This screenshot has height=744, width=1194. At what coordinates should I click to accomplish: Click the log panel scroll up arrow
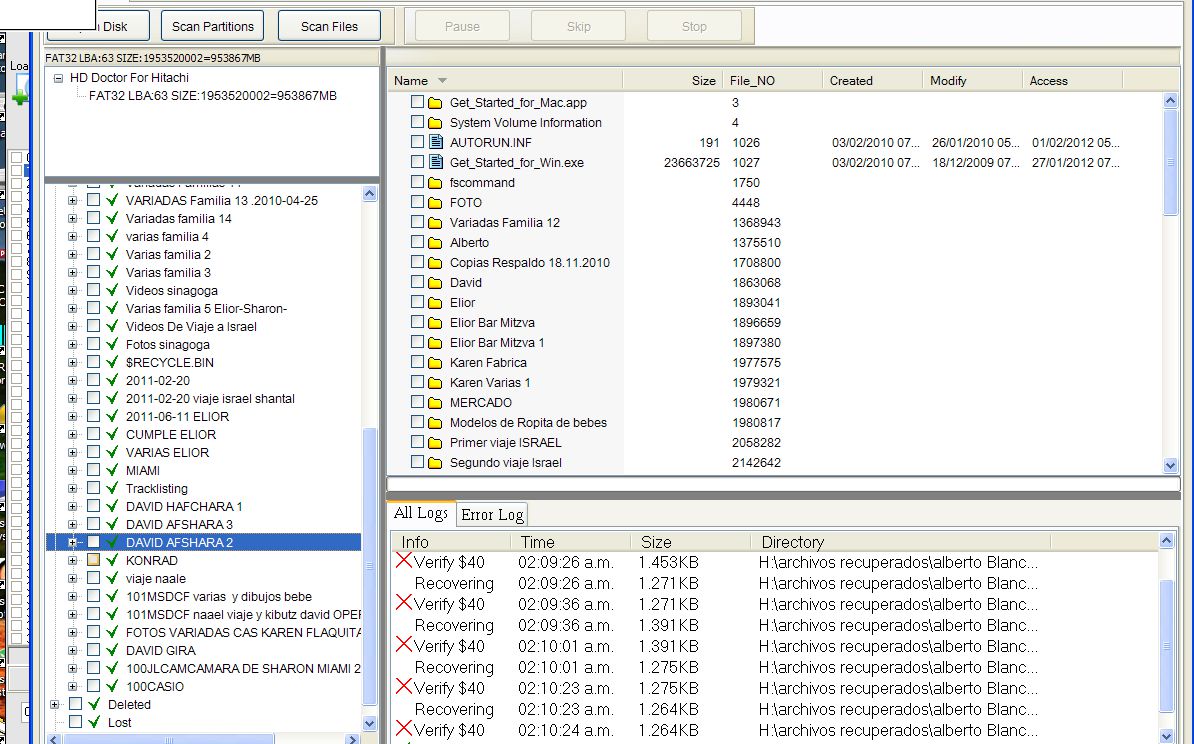click(x=1166, y=541)
